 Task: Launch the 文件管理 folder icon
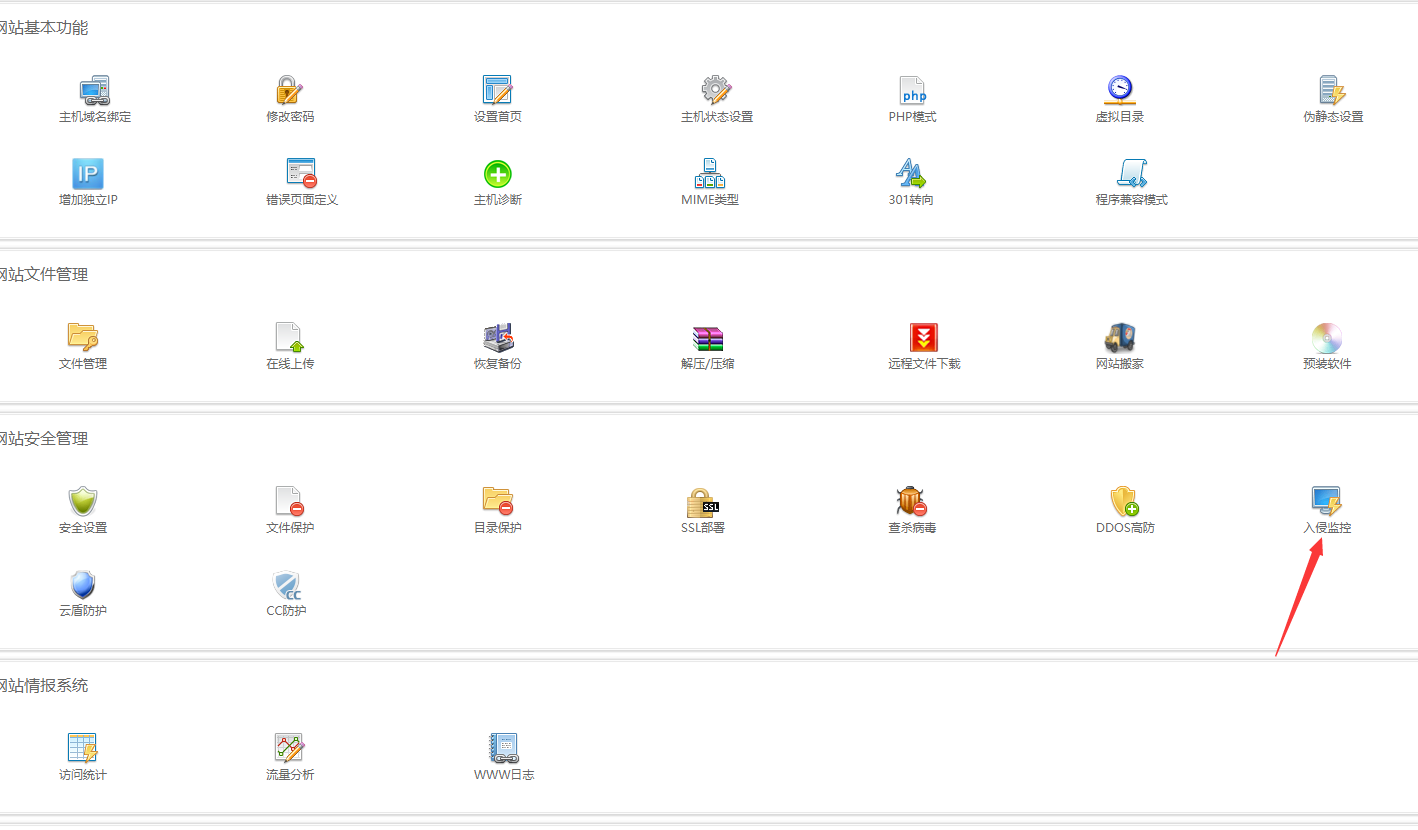point(82,337)
